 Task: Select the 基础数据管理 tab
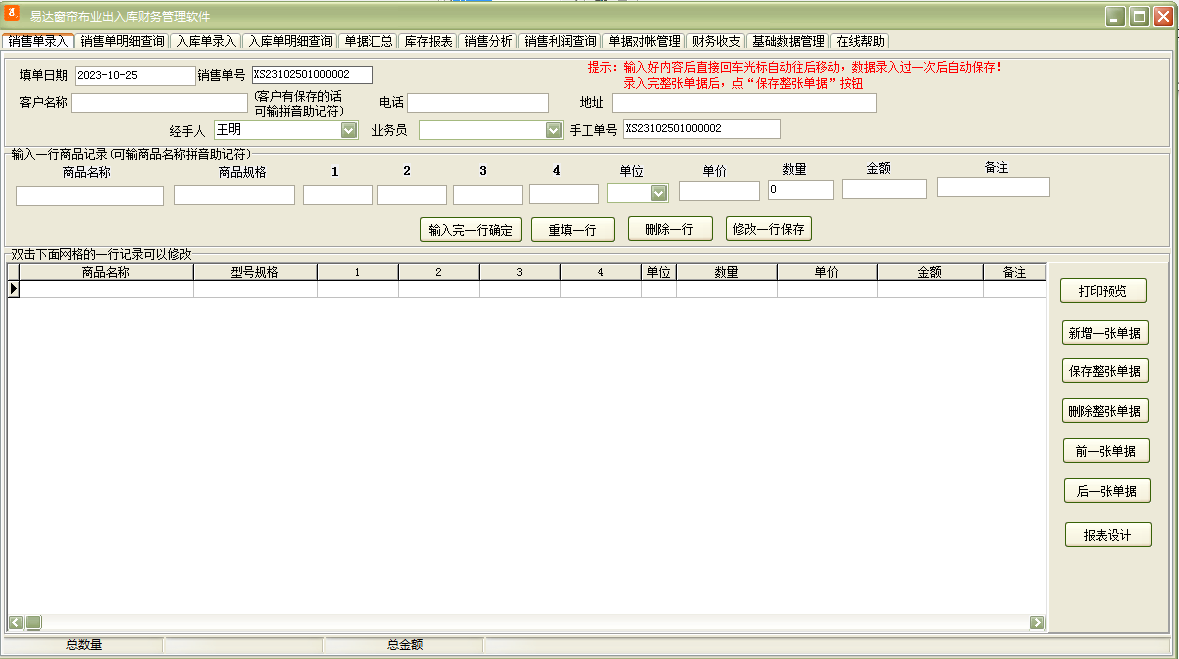pyautogui.click(x=788, y=41)
